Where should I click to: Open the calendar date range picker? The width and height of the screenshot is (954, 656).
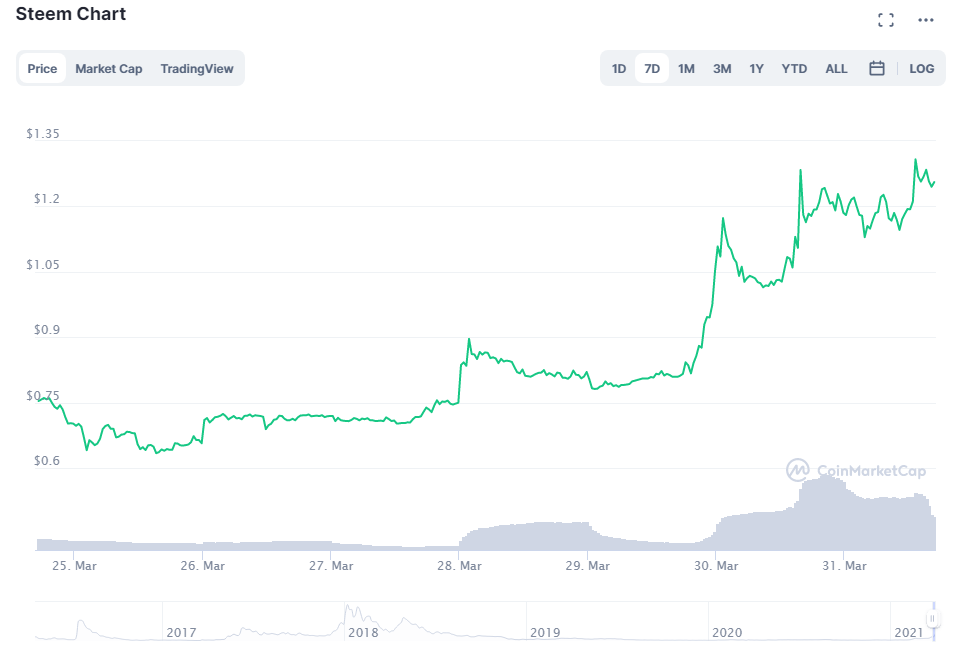[x=877, y=69]
